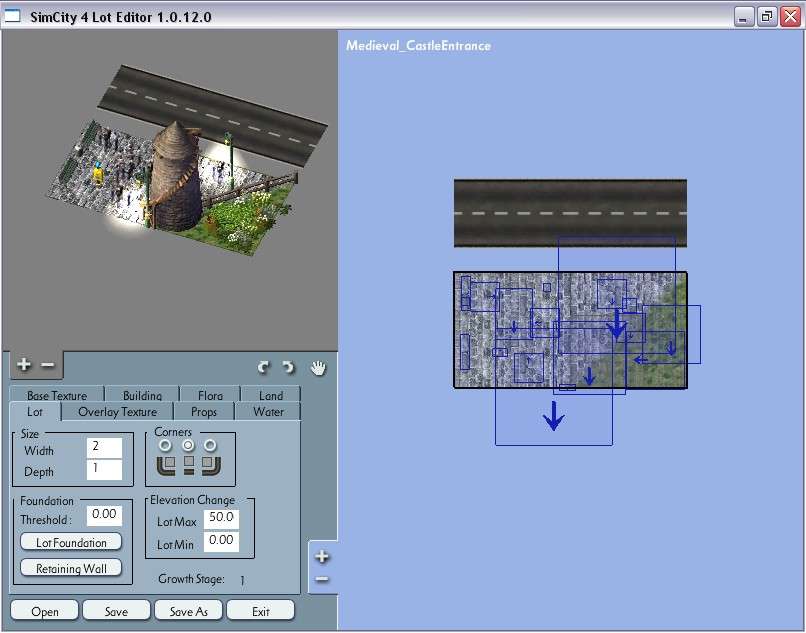Zoom in the 3D preview with plus icon

[24, 365]
